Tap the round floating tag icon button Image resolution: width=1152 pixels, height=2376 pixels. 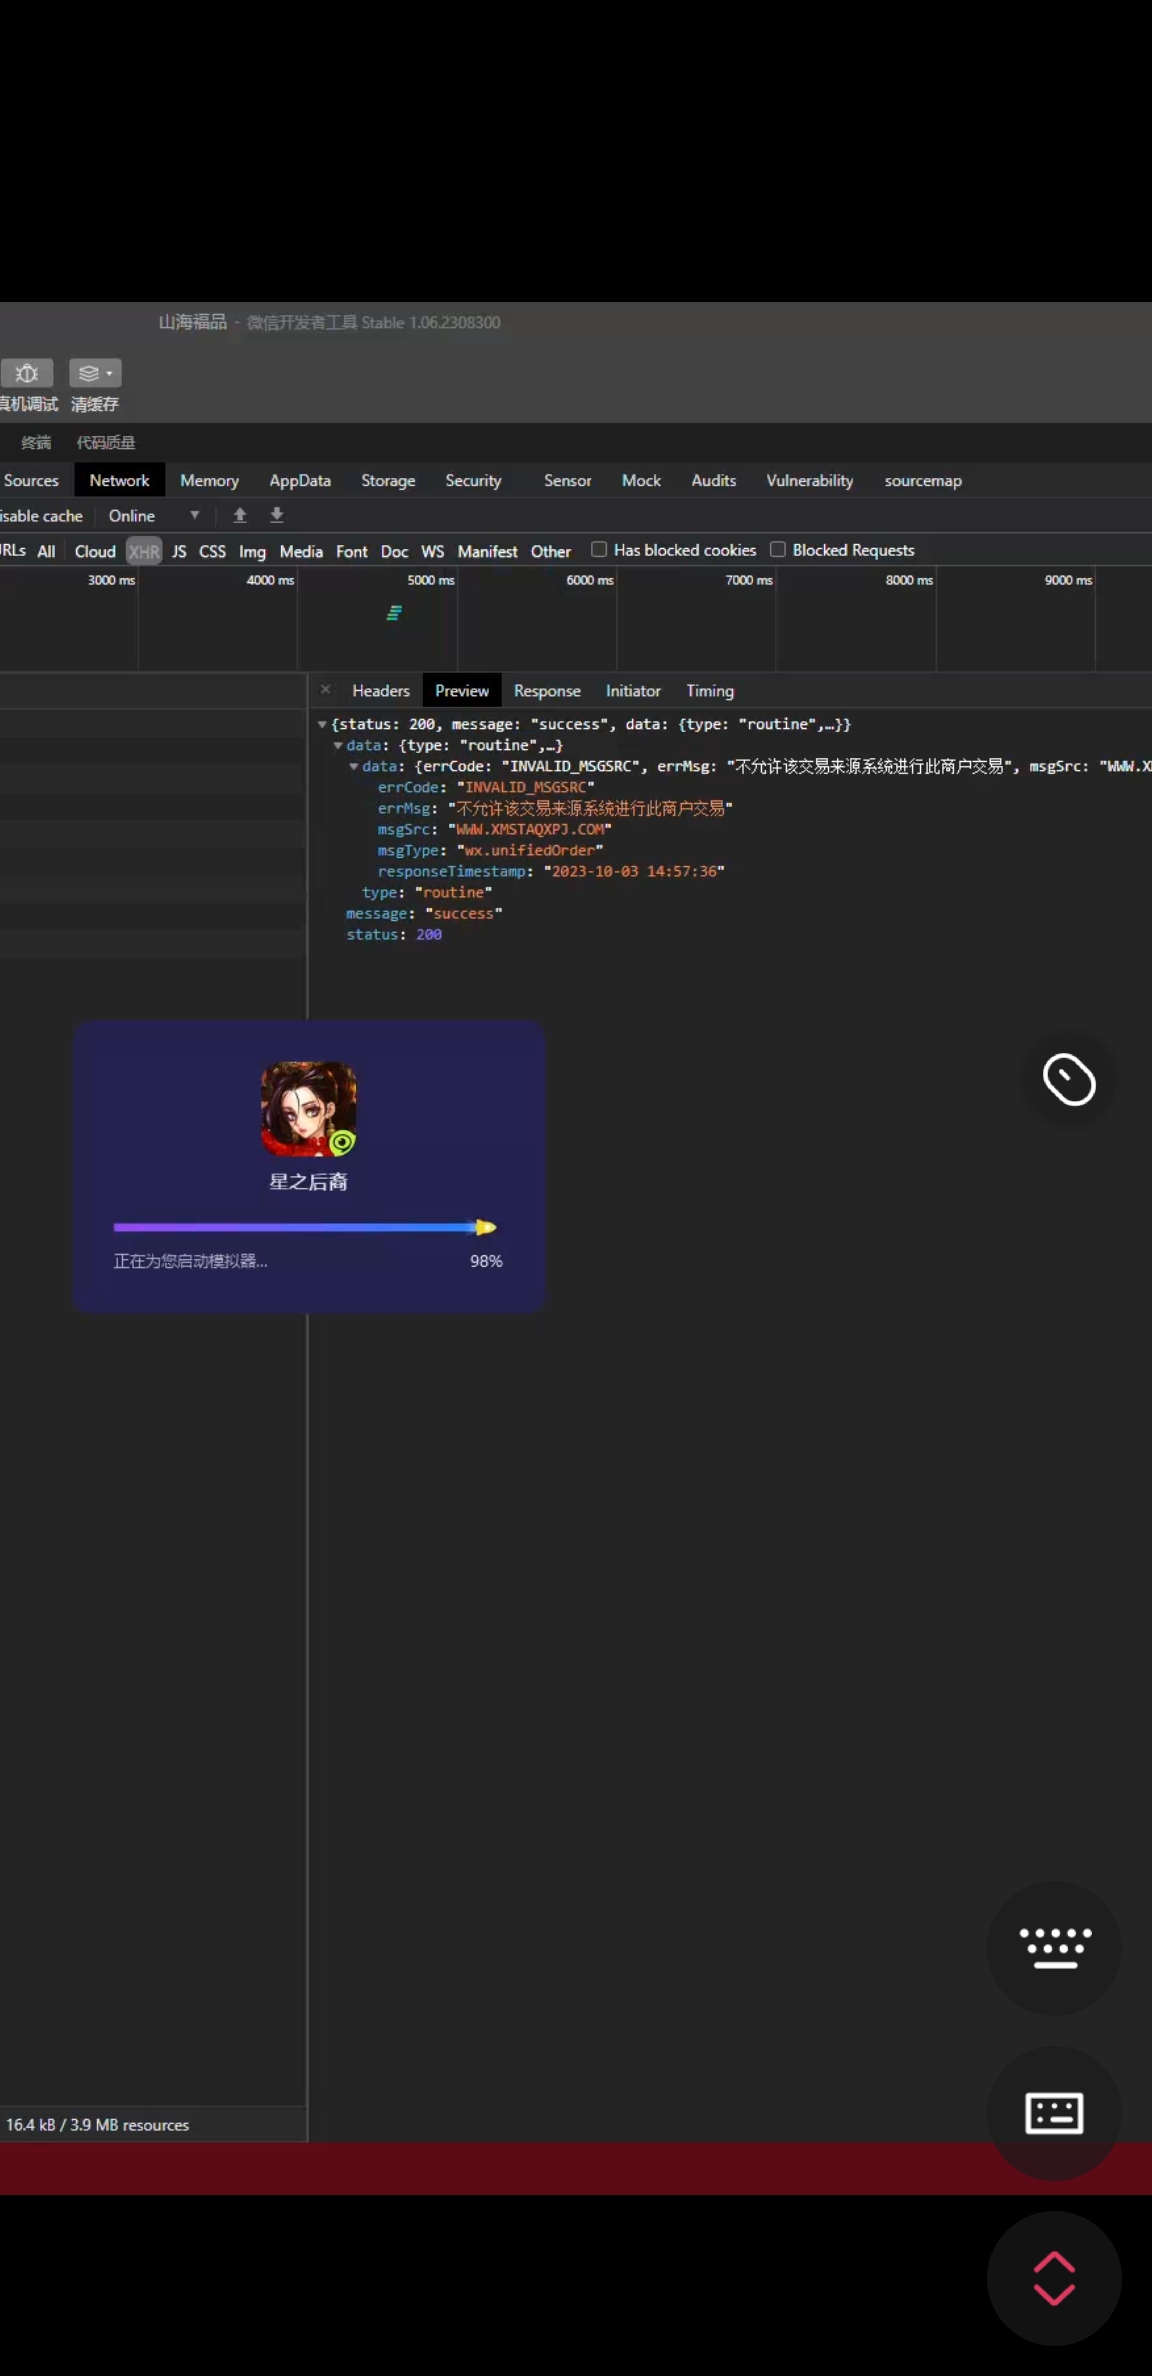[x=1069, y=1080]
